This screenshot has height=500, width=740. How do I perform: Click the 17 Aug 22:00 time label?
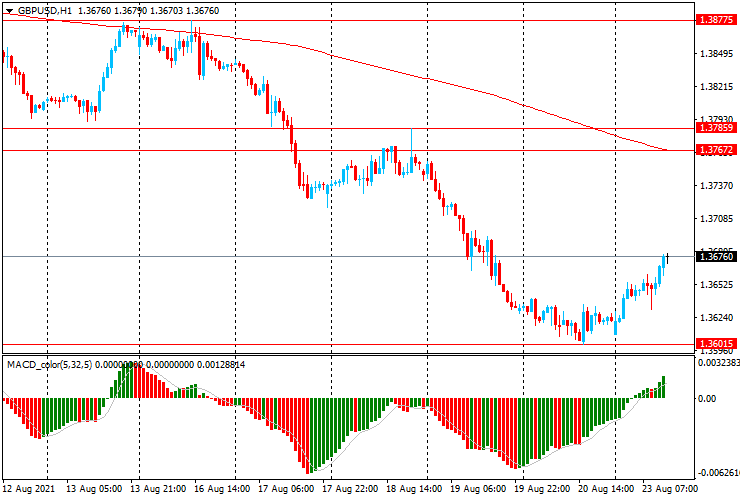click(350, 488)
